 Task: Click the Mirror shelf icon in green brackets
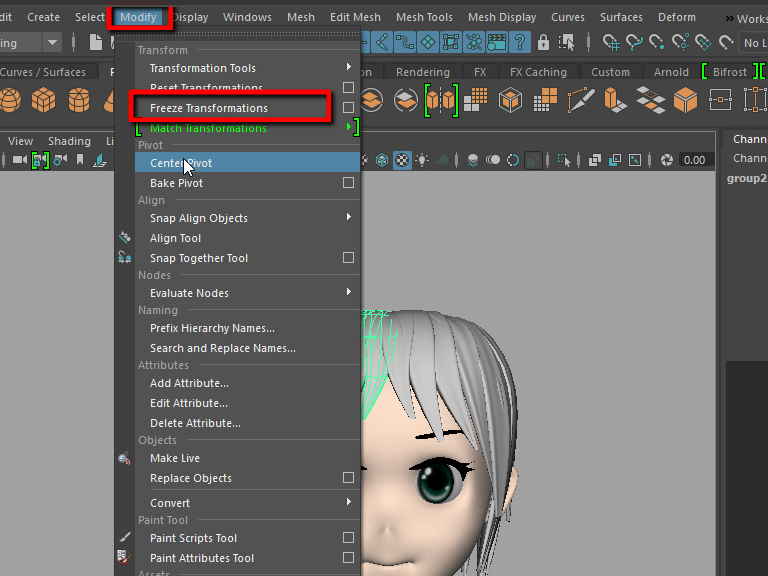(441, 100)
